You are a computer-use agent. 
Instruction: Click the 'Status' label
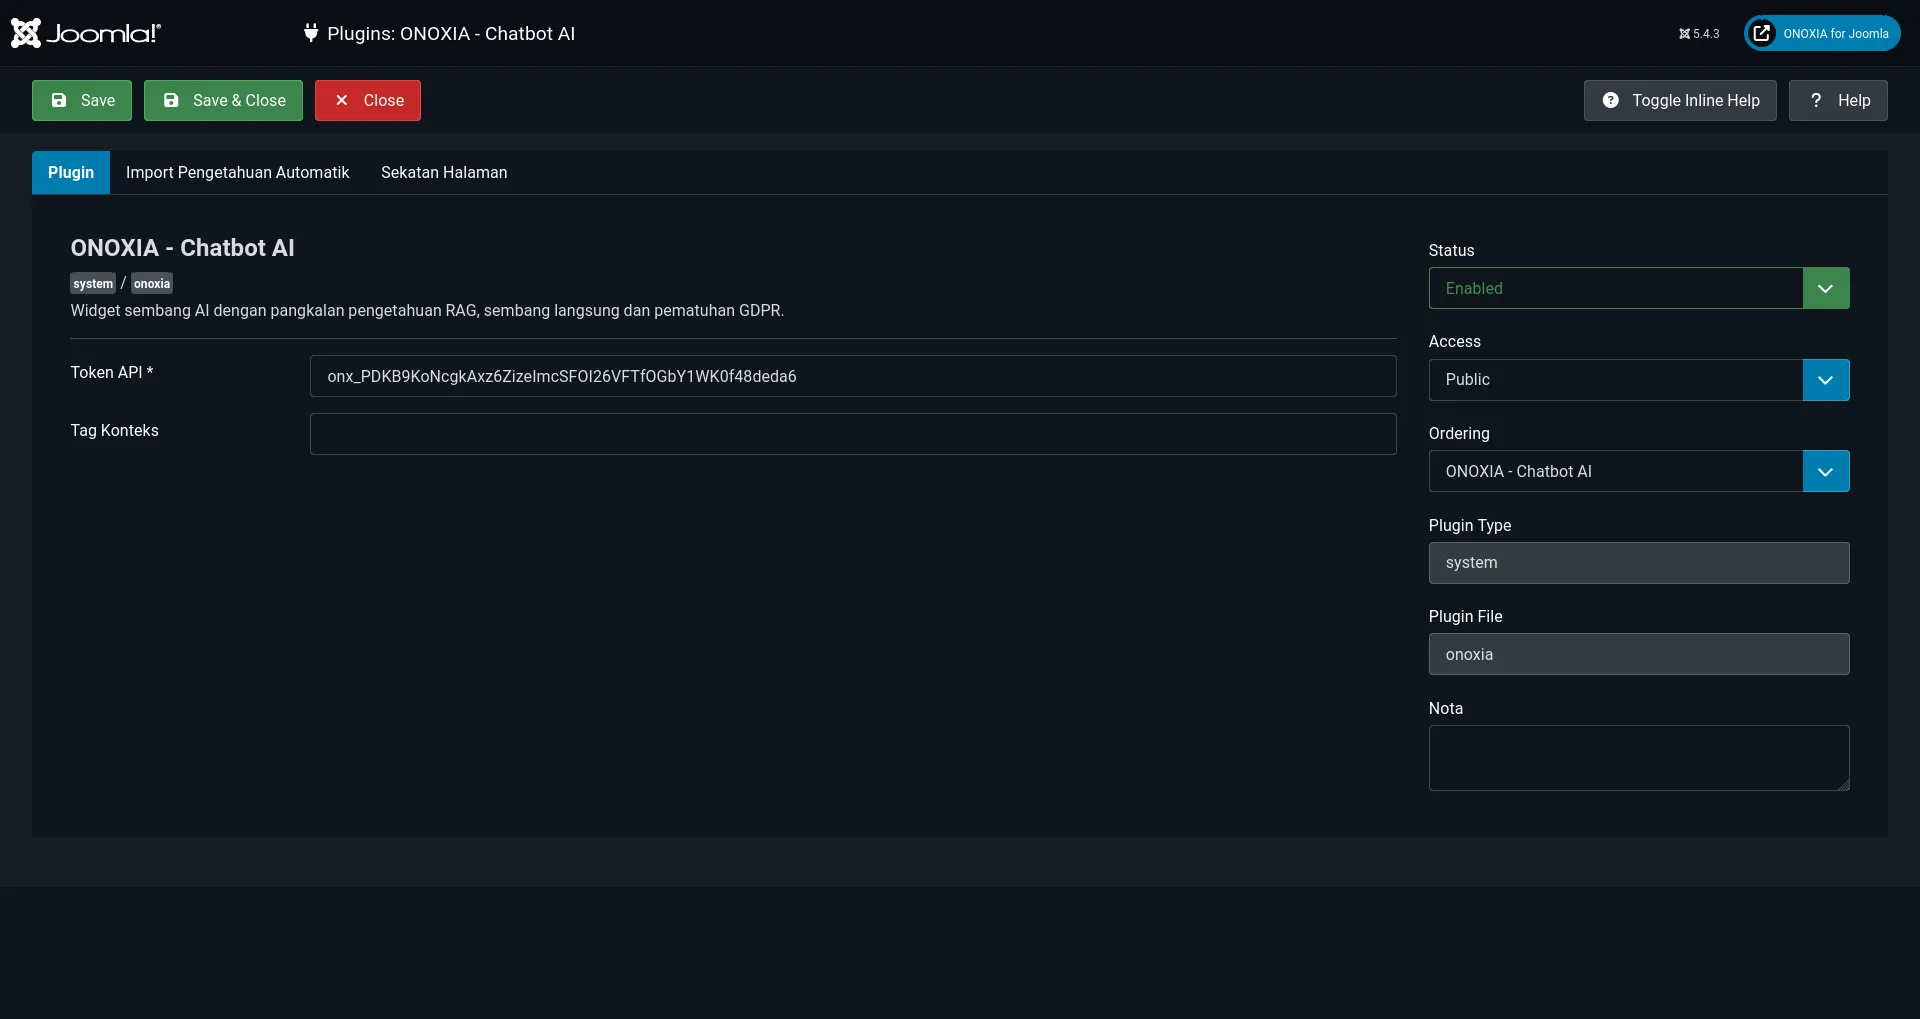(1451, 250)
